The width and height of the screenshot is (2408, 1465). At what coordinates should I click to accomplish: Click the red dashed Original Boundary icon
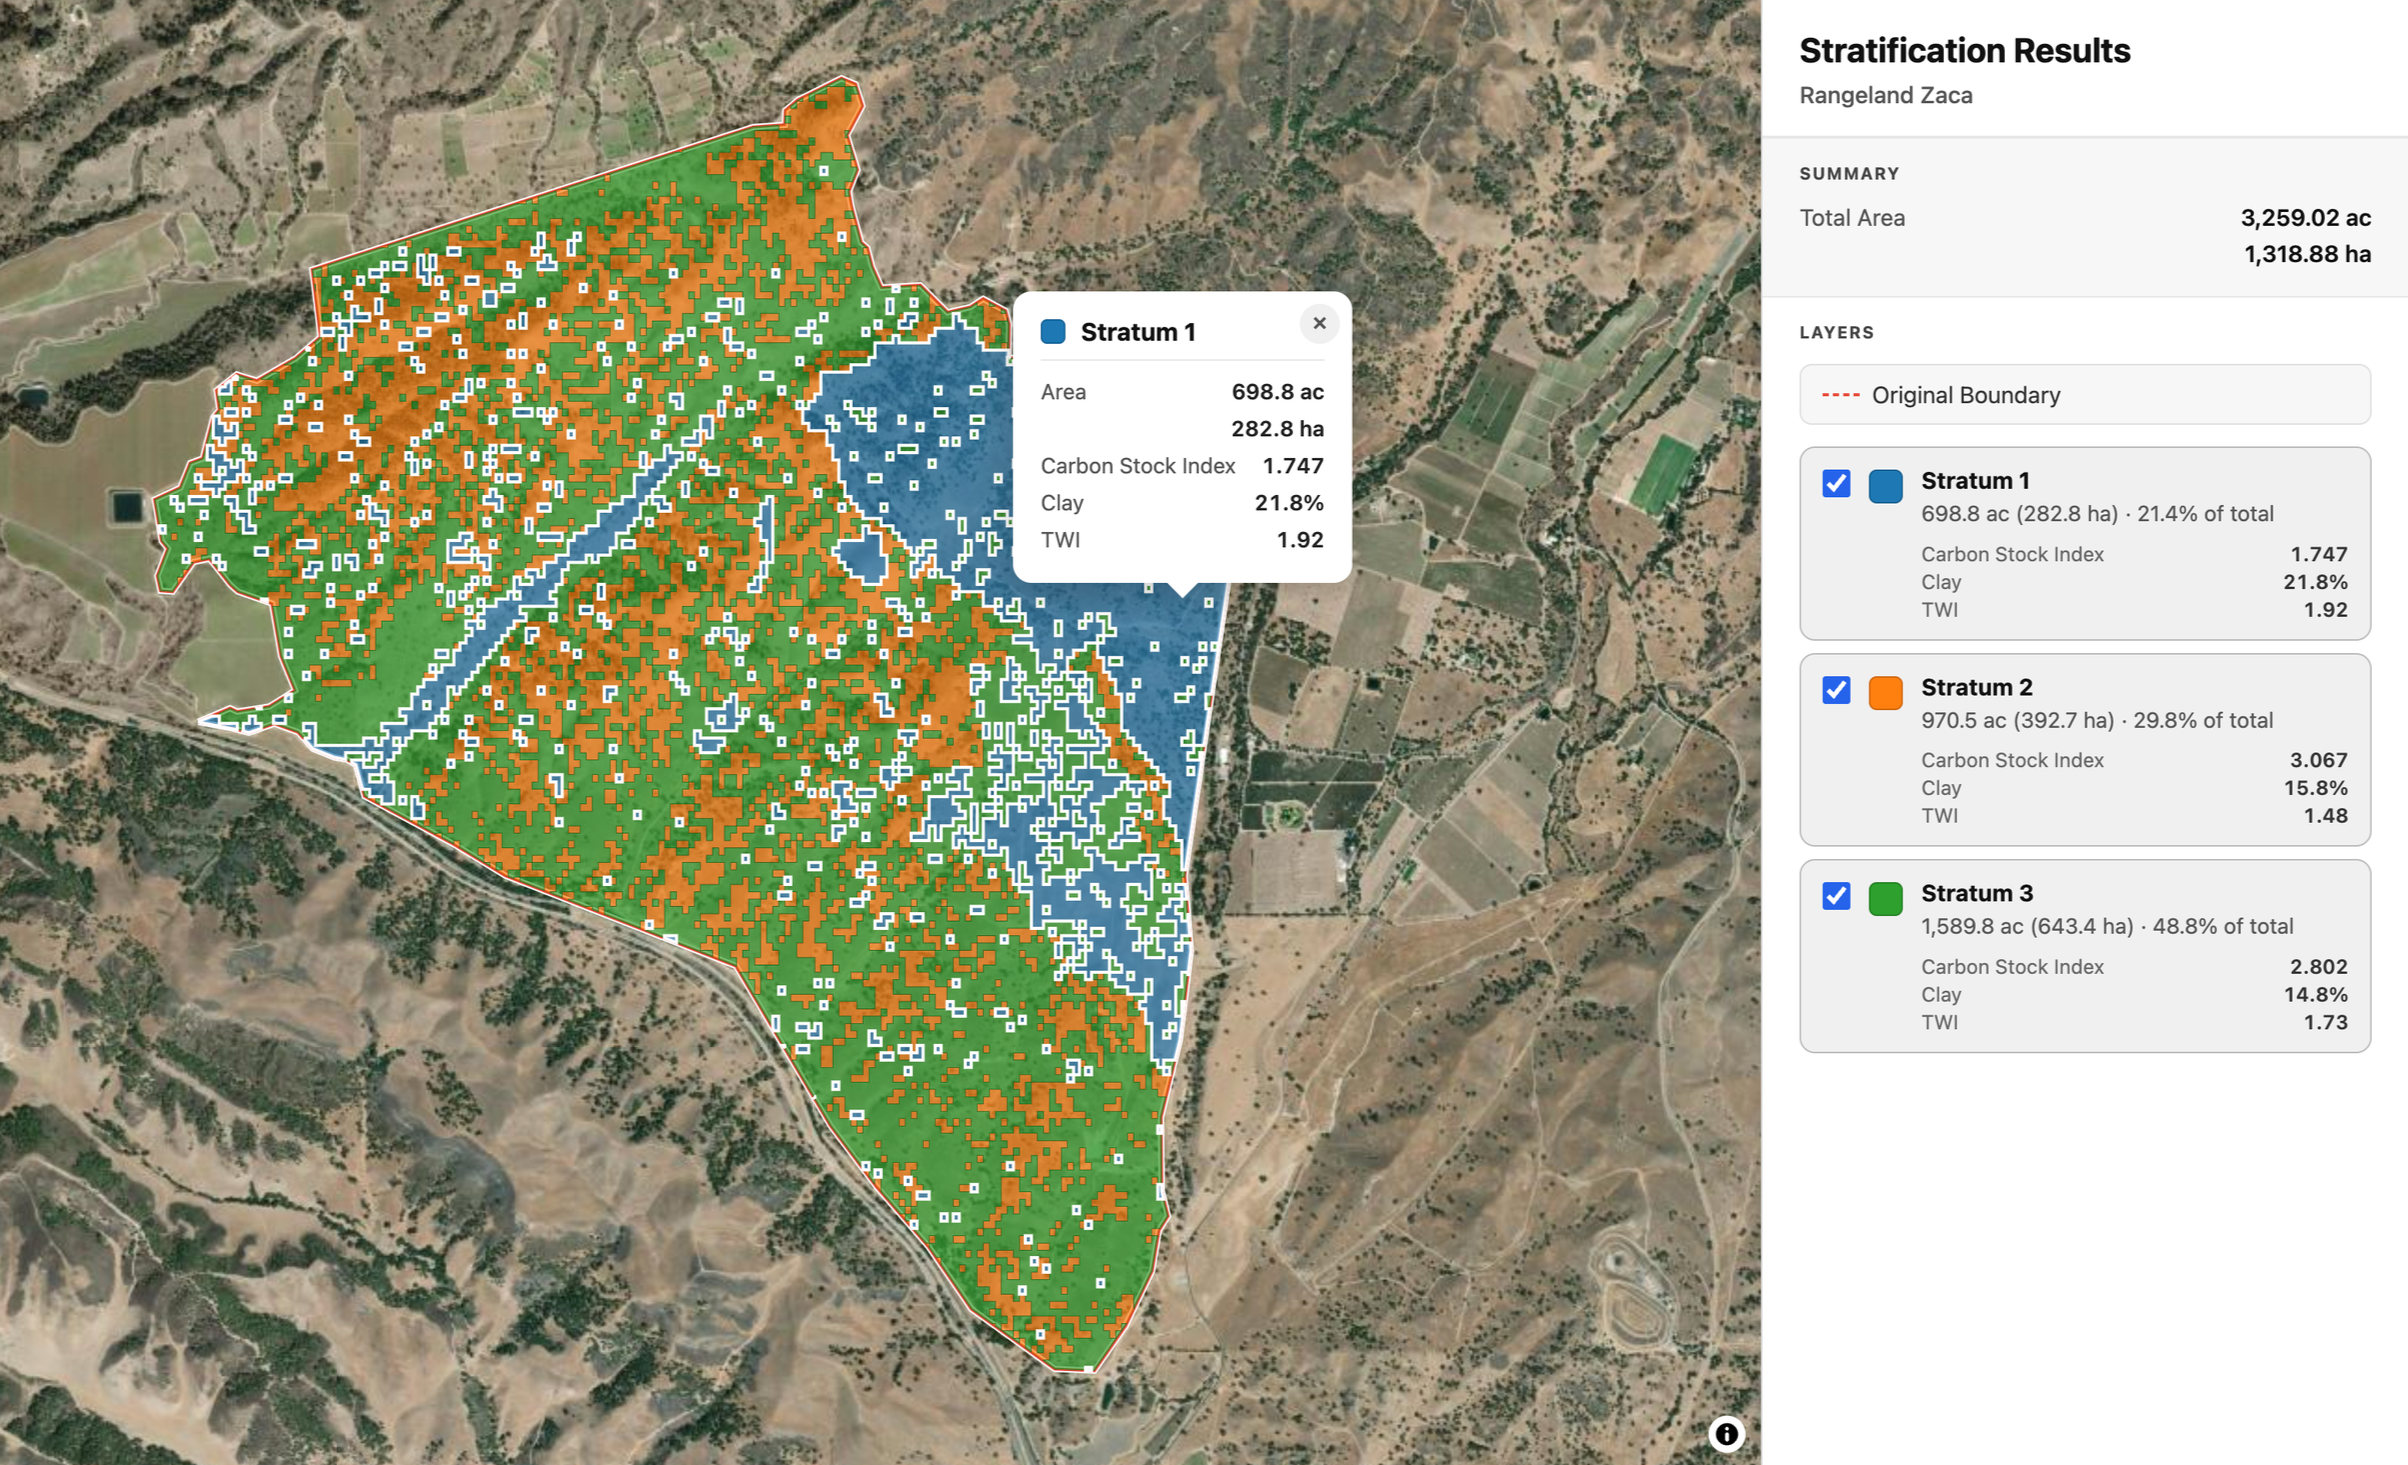(1840, 396)
